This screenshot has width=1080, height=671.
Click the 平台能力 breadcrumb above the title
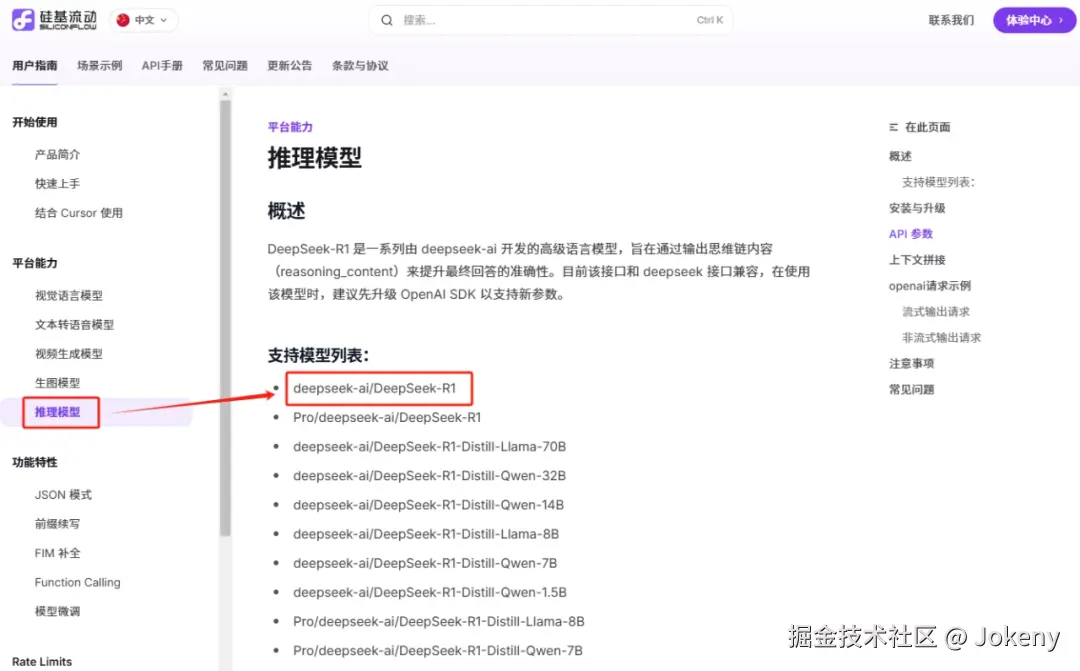(290, 127)
